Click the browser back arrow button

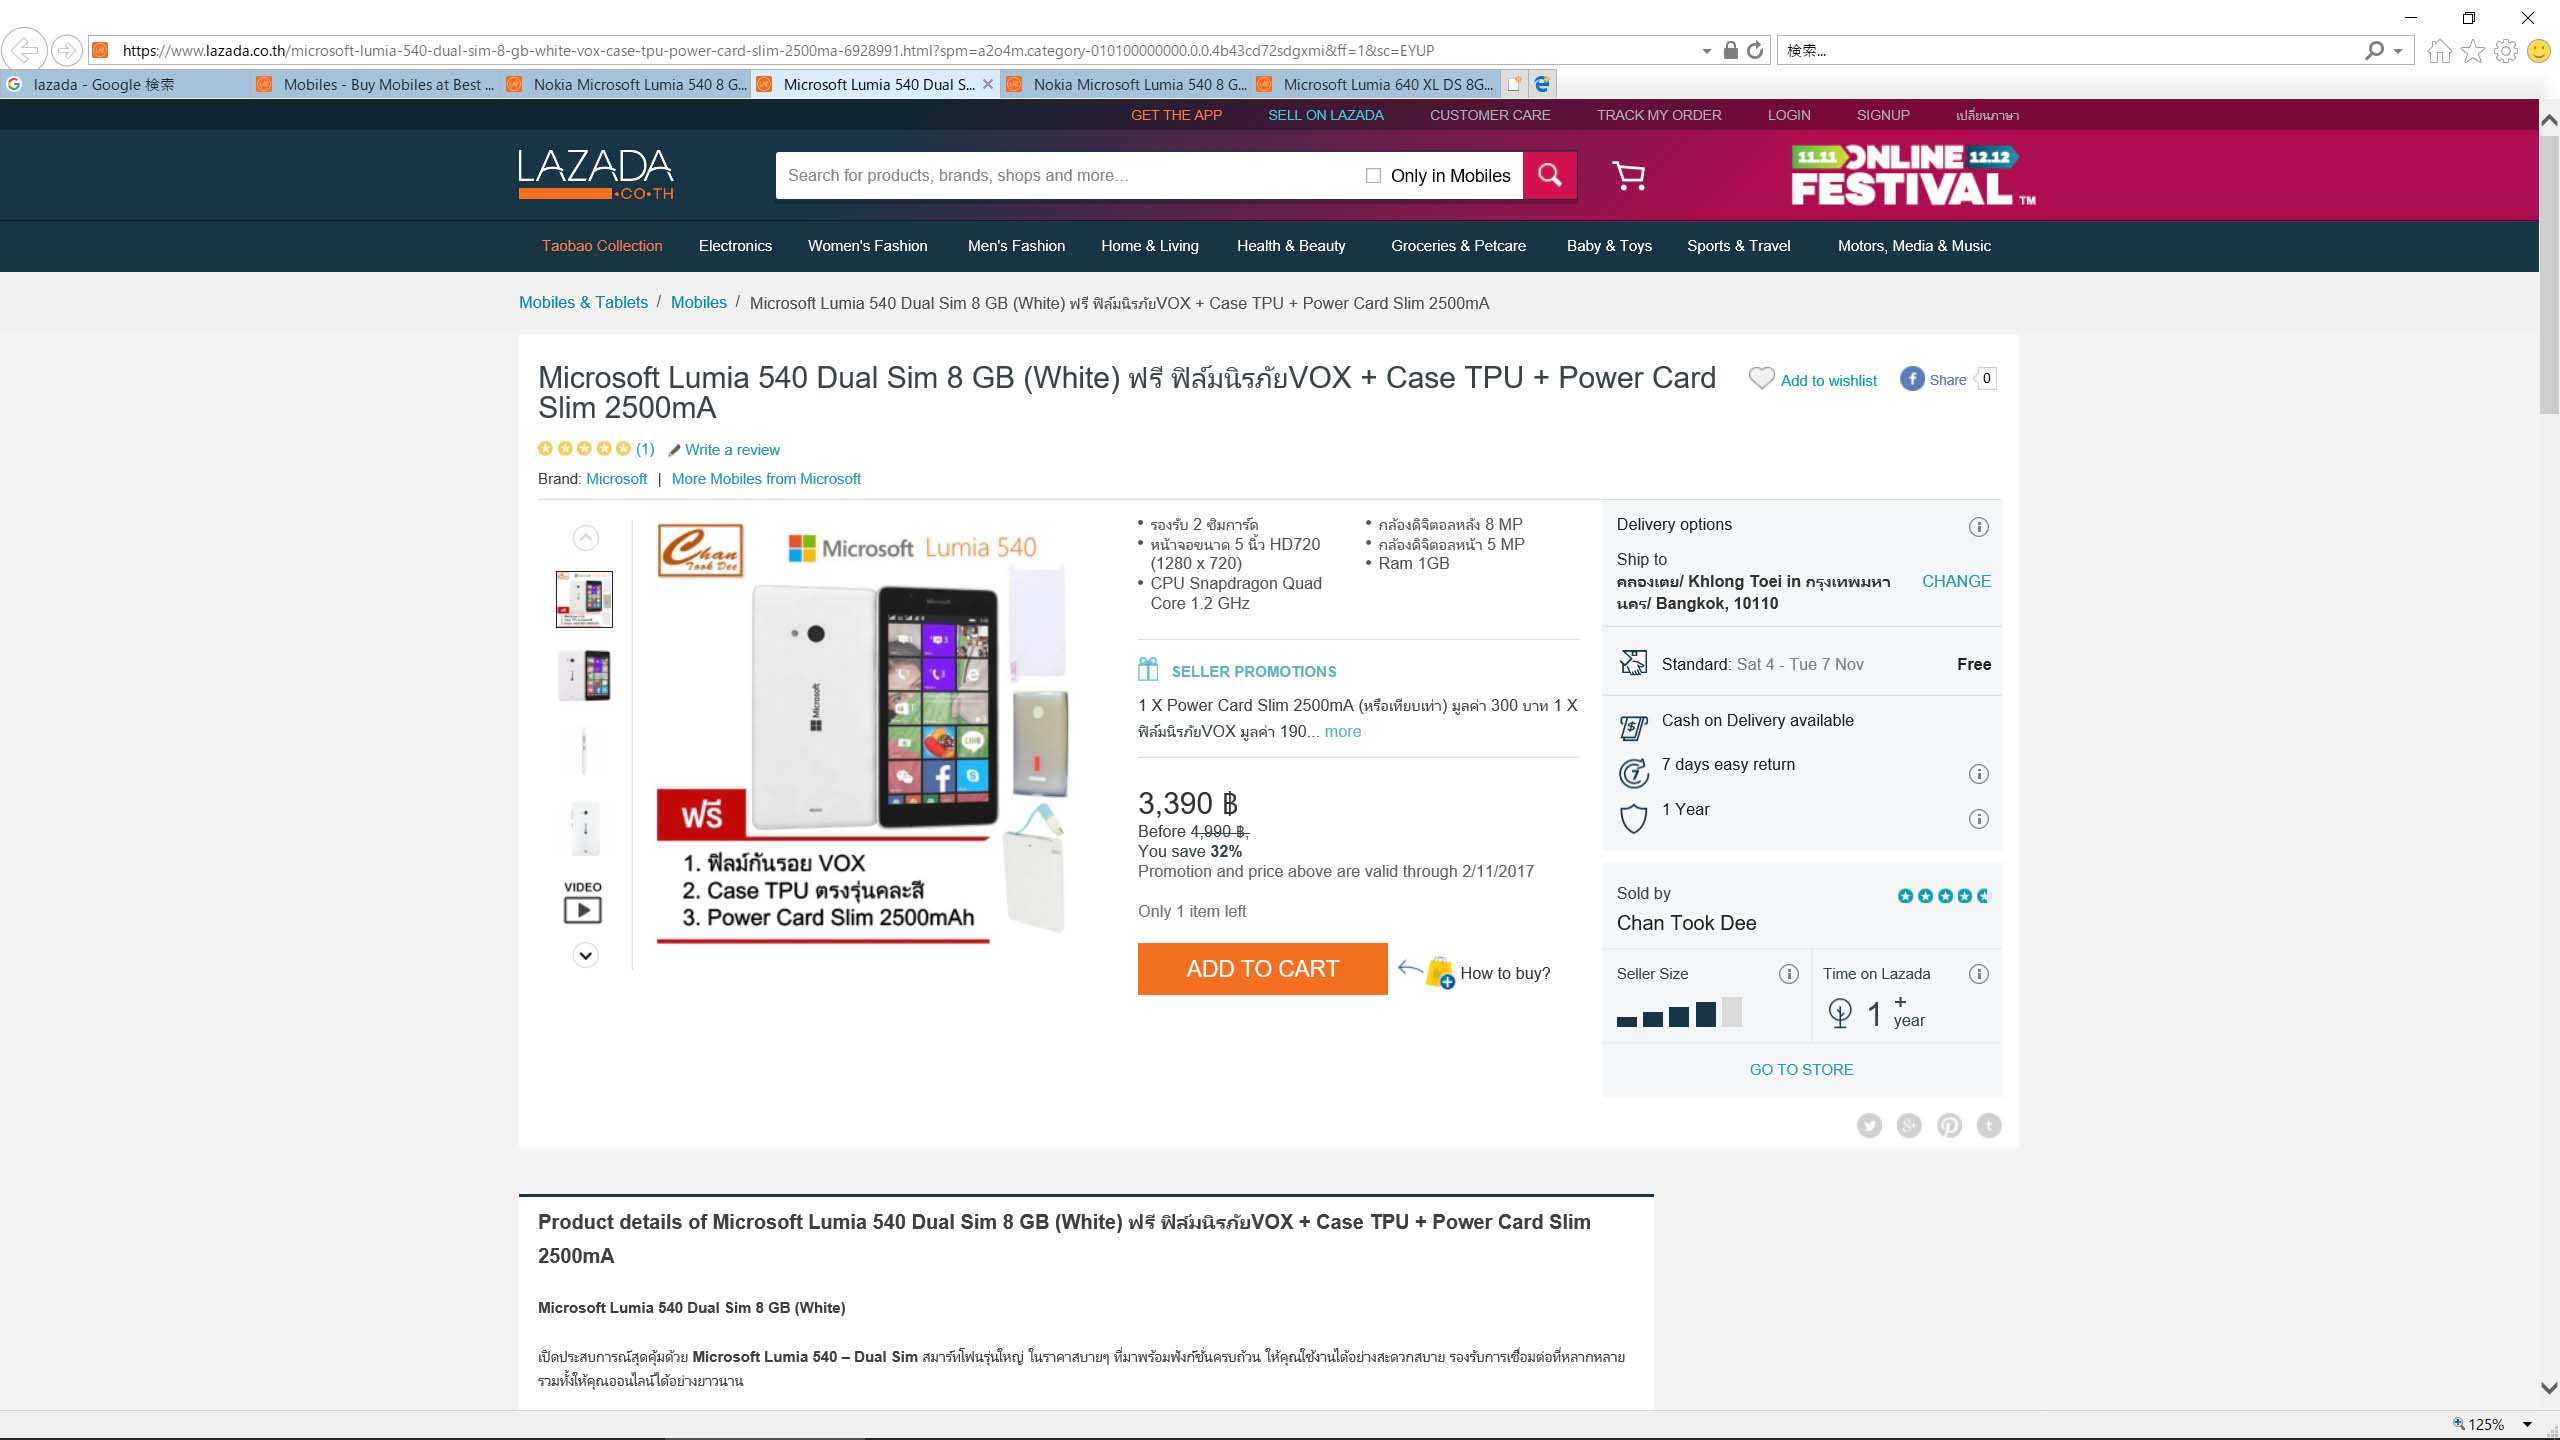pos(25,50)
